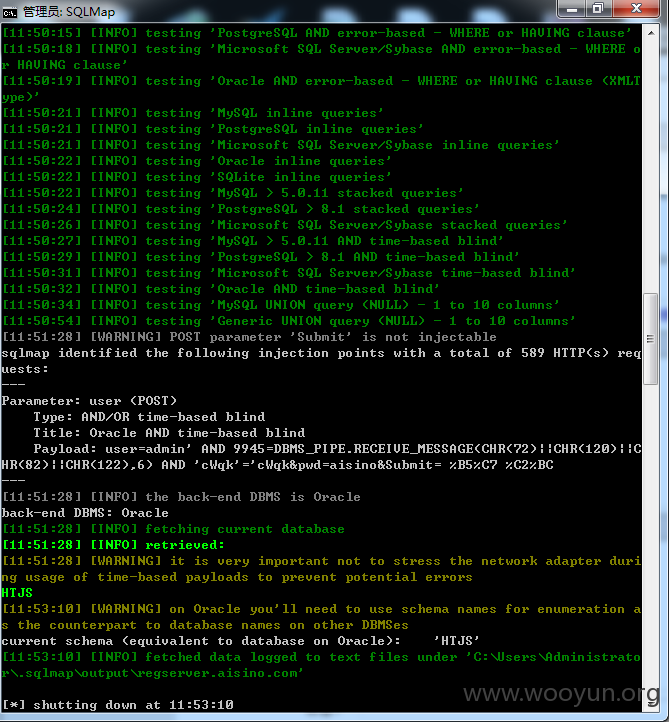Viewport: 669px width, 722px height.
Task: Minimize the SQLMap console window
Action: (571, 9)
